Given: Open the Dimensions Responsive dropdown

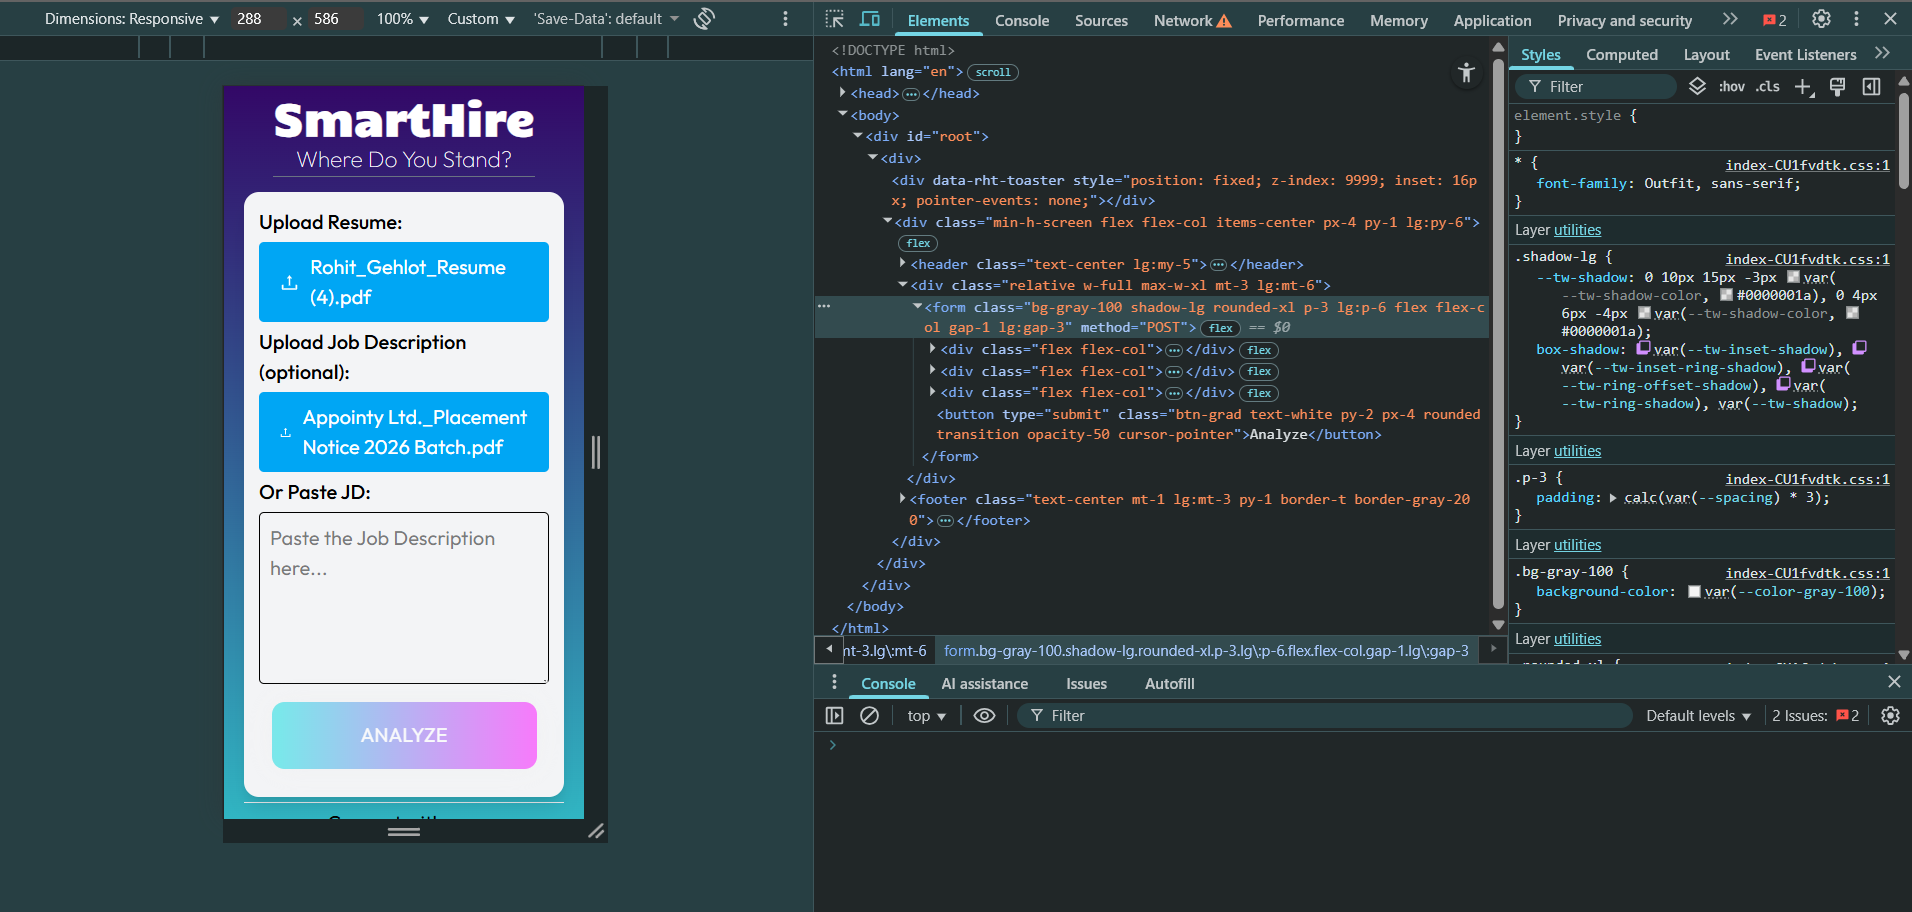Looking at the screenshot, I should click(x=132, y=19).
